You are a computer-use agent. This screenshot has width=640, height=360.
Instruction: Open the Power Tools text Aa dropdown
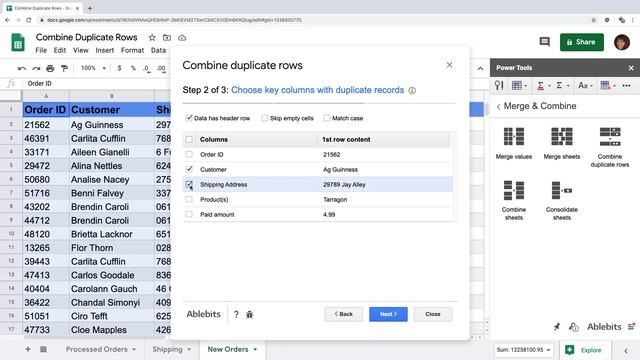tap(585, 85)
